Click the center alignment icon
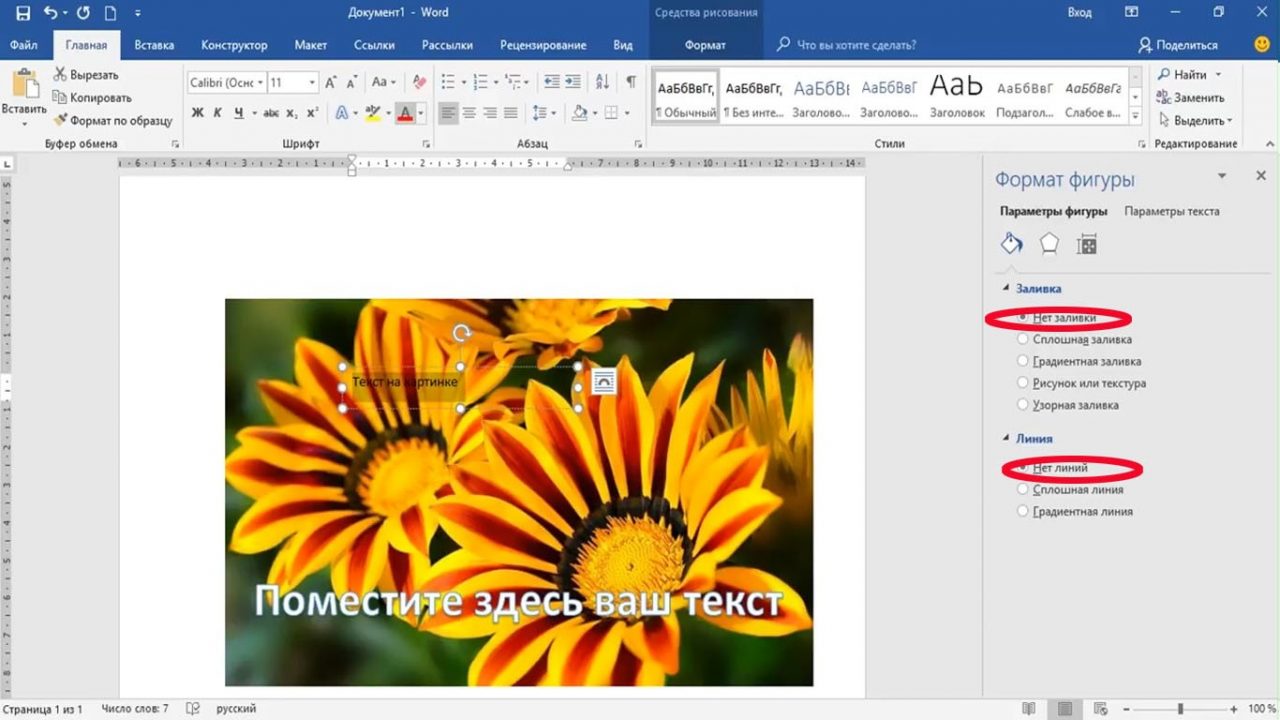 469,113
